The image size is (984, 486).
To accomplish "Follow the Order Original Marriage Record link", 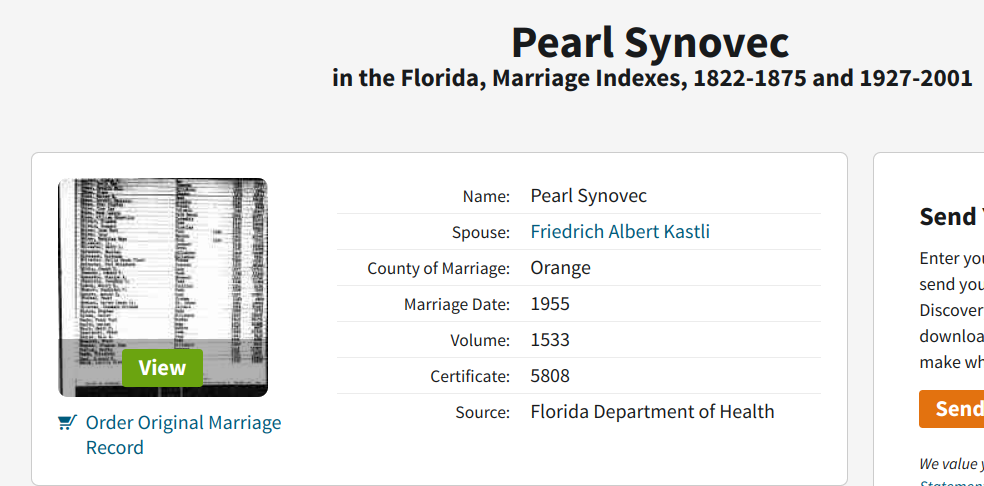I will click(x=183, y=435).
